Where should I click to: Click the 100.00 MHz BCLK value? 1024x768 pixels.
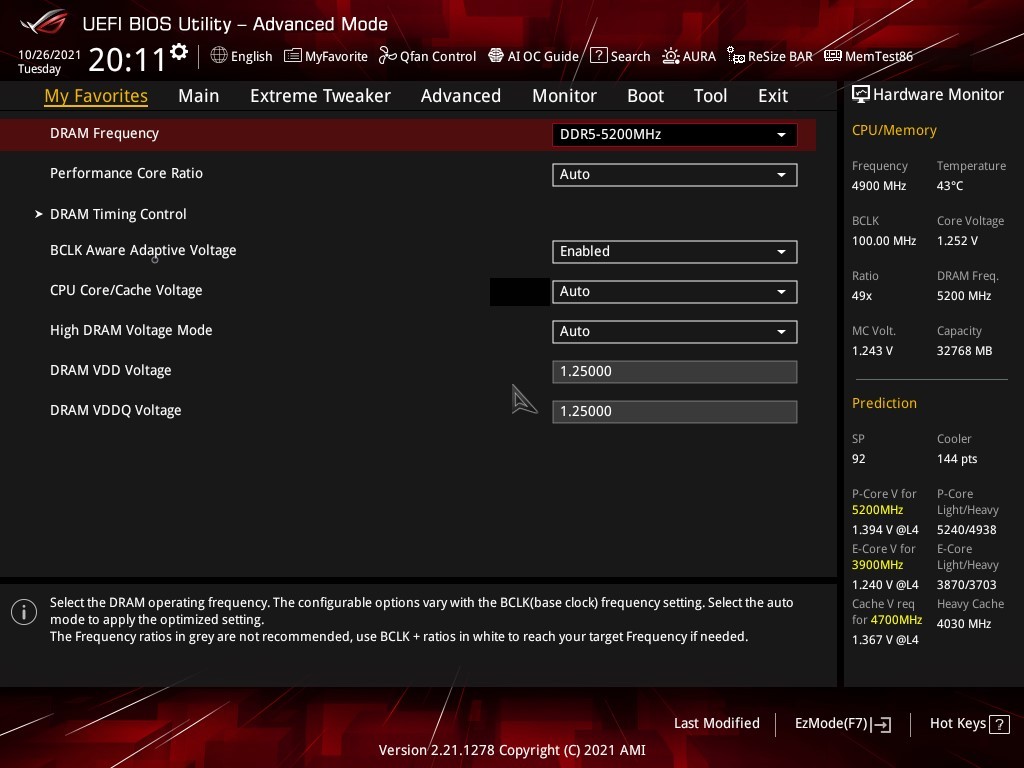click(884, 240)
